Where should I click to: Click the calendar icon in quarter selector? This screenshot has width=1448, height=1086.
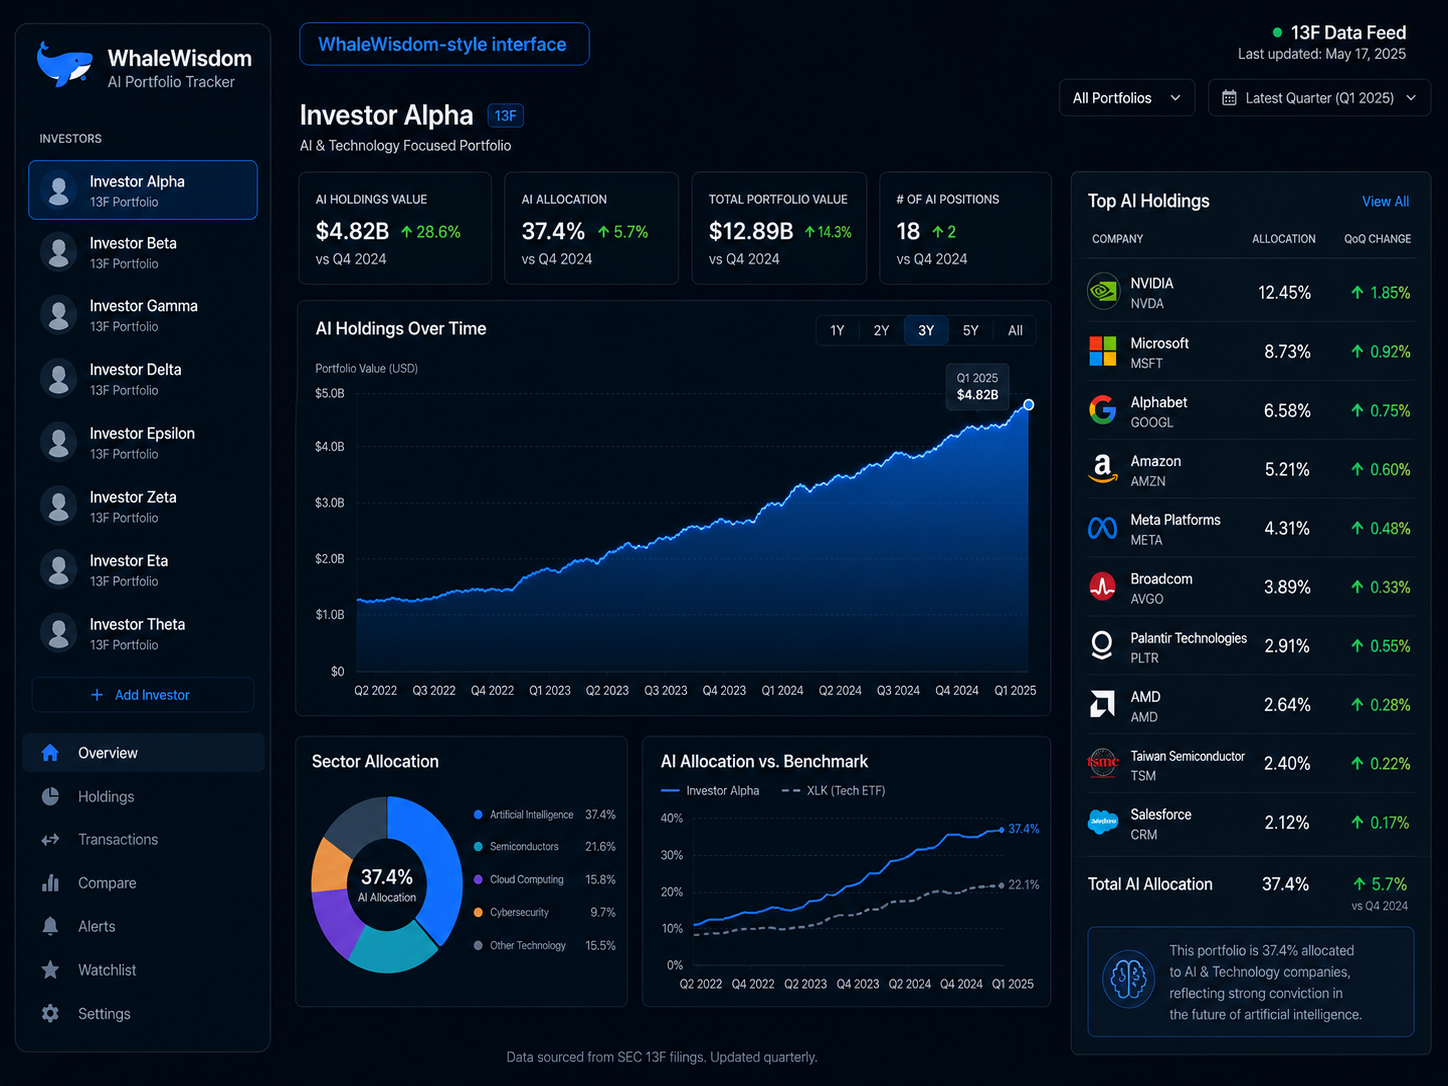[1230, 98]
